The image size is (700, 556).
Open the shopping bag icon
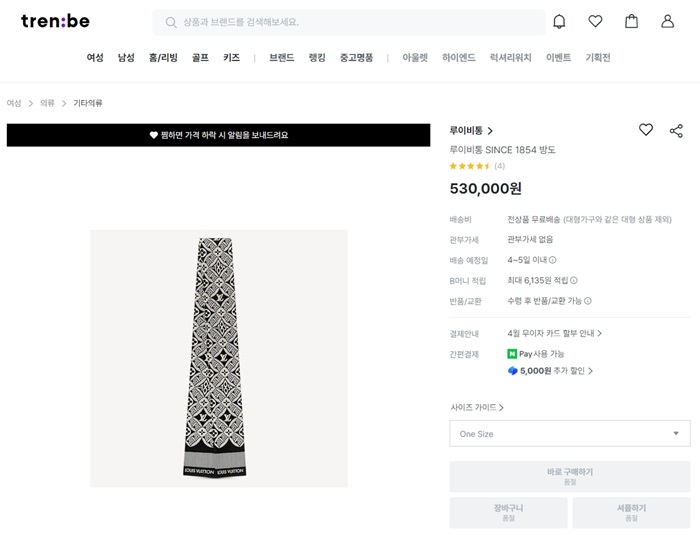pyautogui.click(x=631, y=21)
